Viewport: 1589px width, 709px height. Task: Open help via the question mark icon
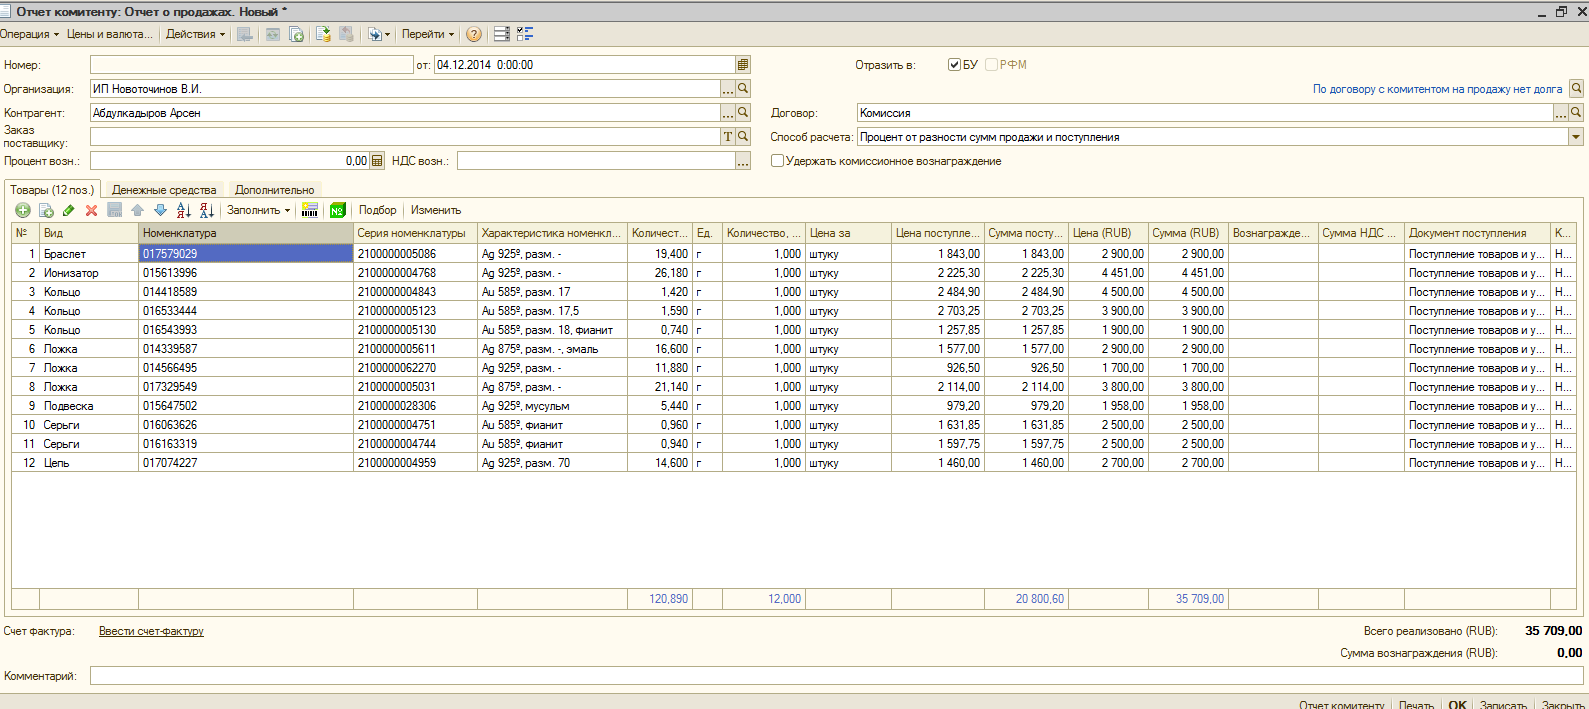[474, 34]
